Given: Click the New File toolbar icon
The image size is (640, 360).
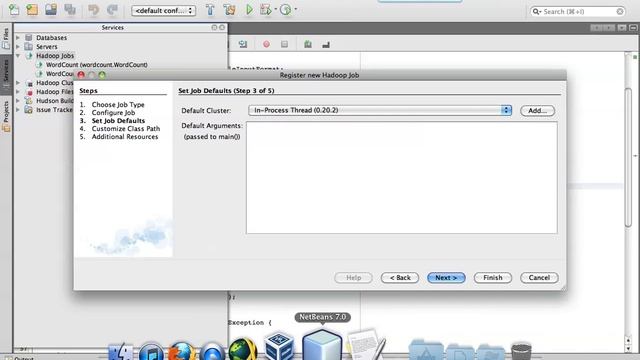Looking at the screenshot, I should point(14,9).
